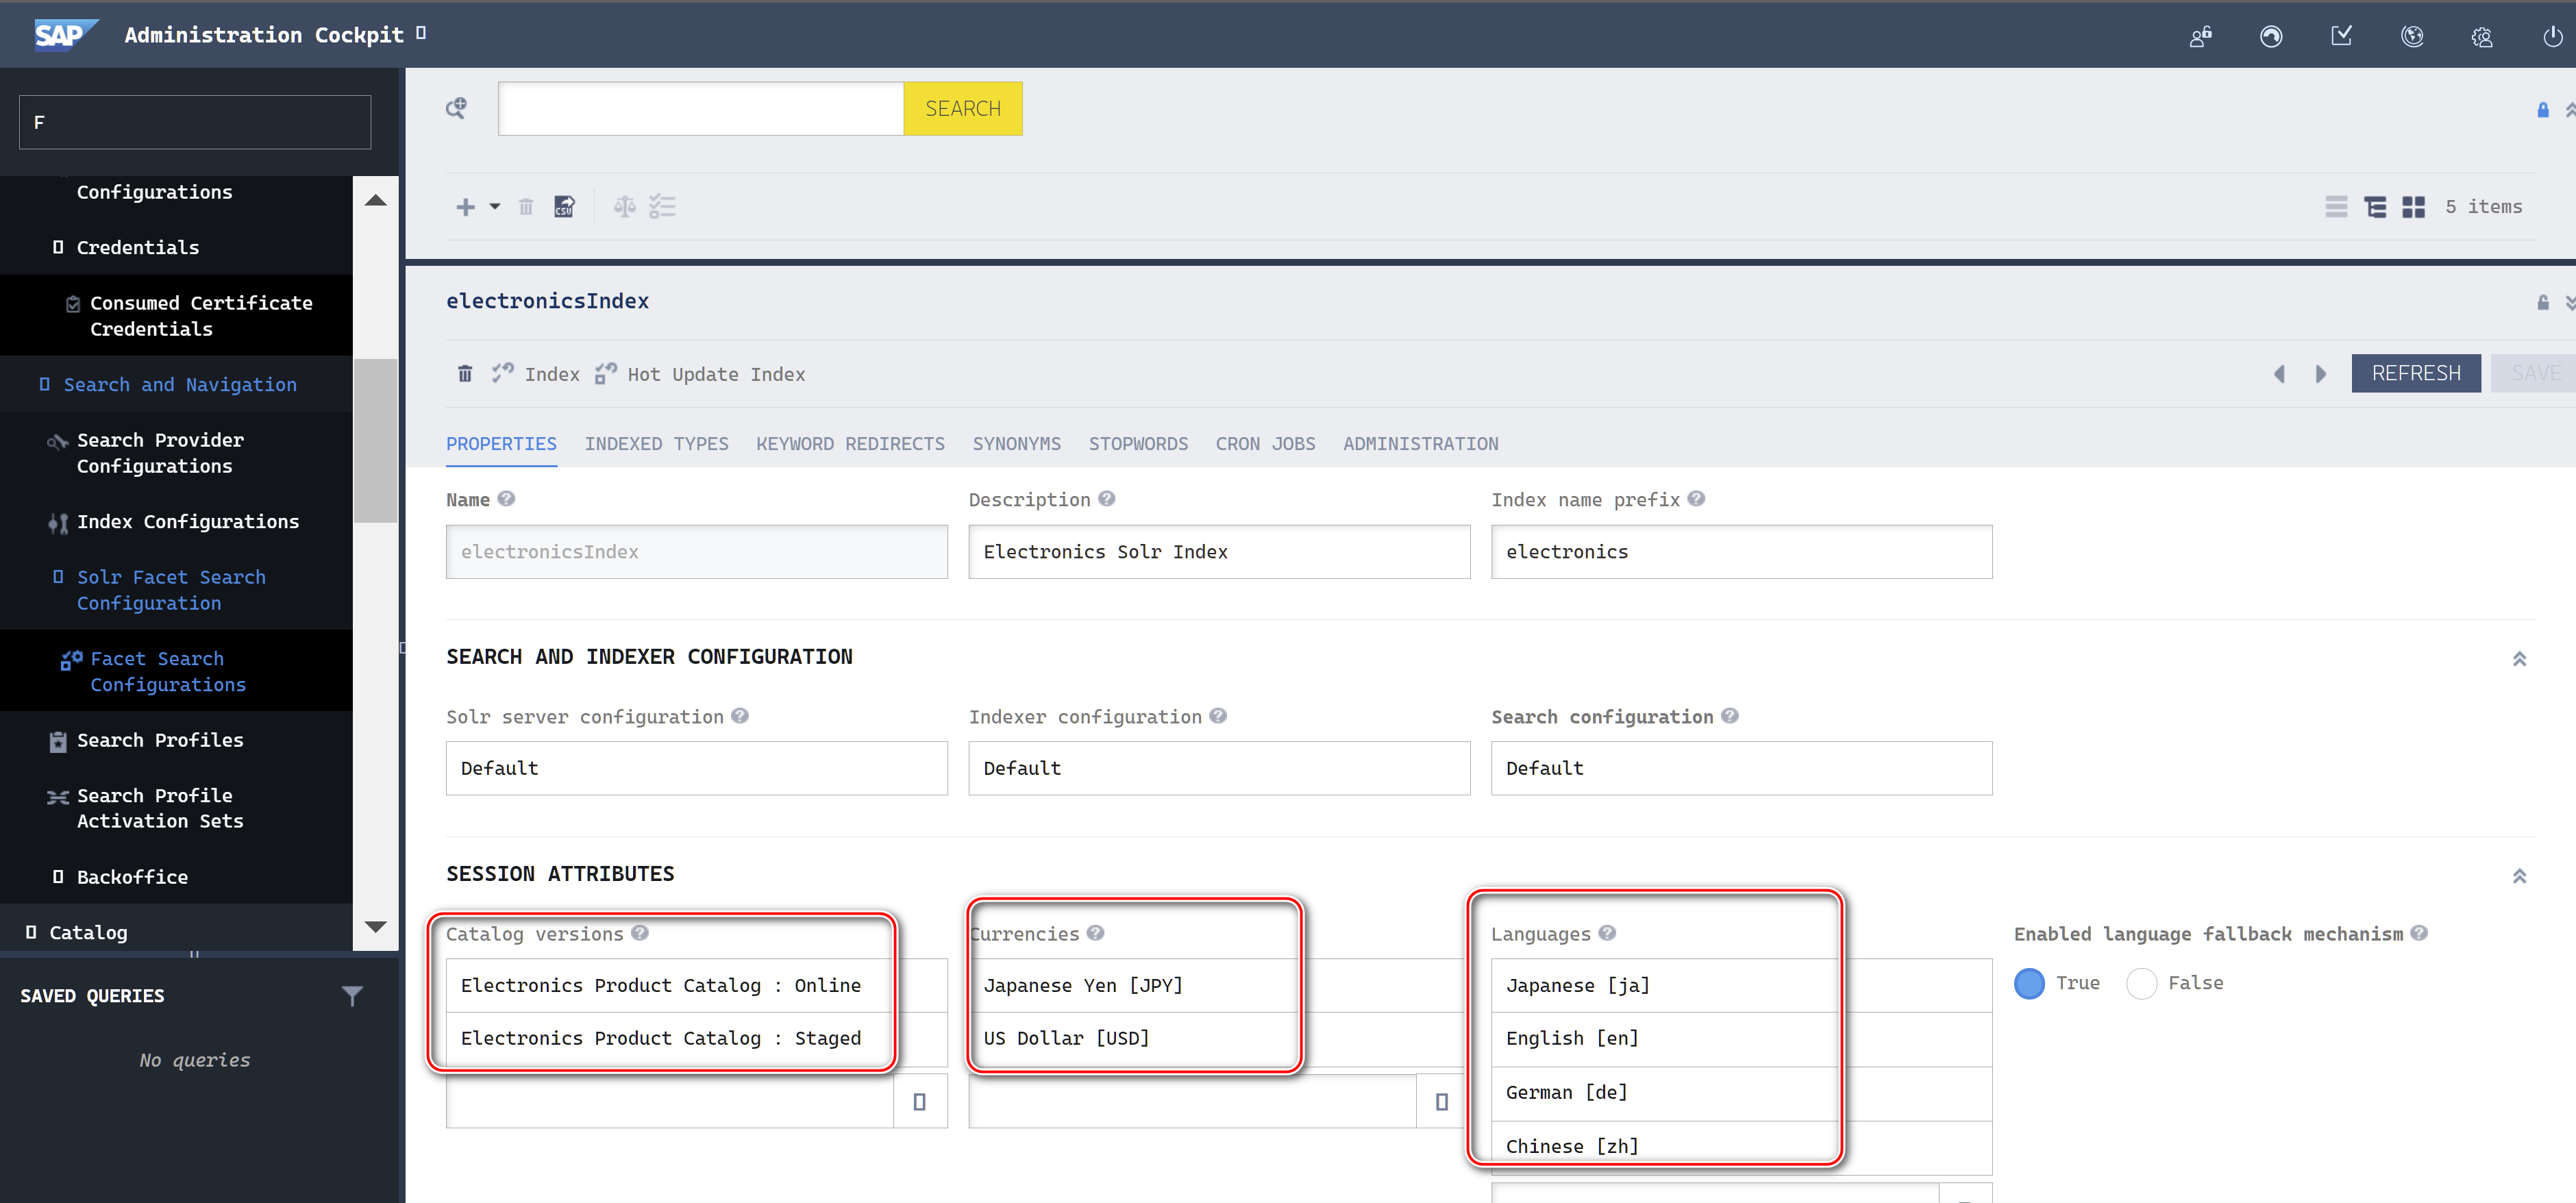Screen dimensions: 2576x1203
Task: Click the trash delete icon beside Index
Action: point(465,374)
